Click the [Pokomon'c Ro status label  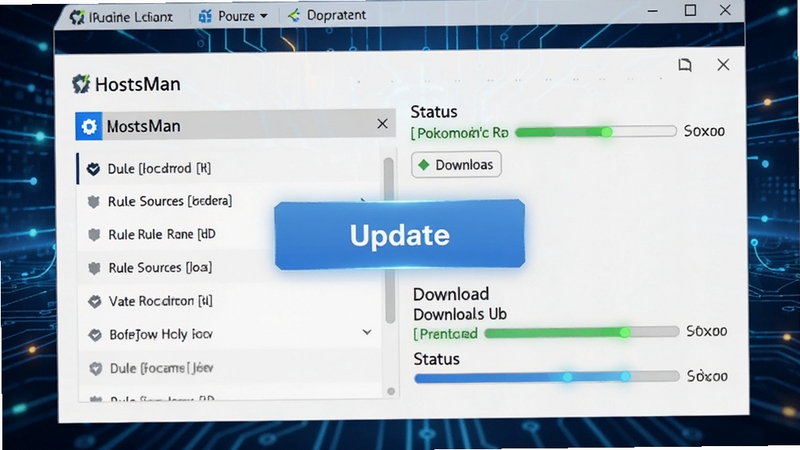click(x=460, y=133)
